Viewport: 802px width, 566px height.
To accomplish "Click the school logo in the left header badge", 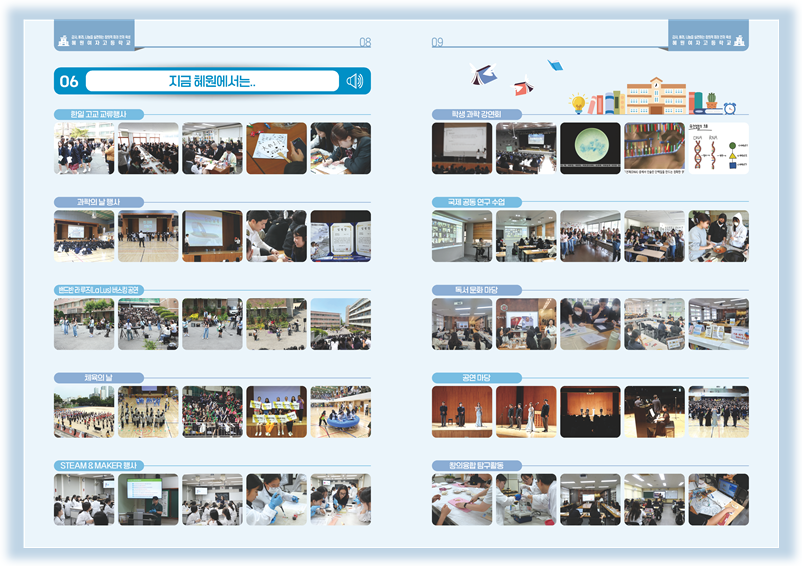I will pyautogui.click(x=64, y=41).
